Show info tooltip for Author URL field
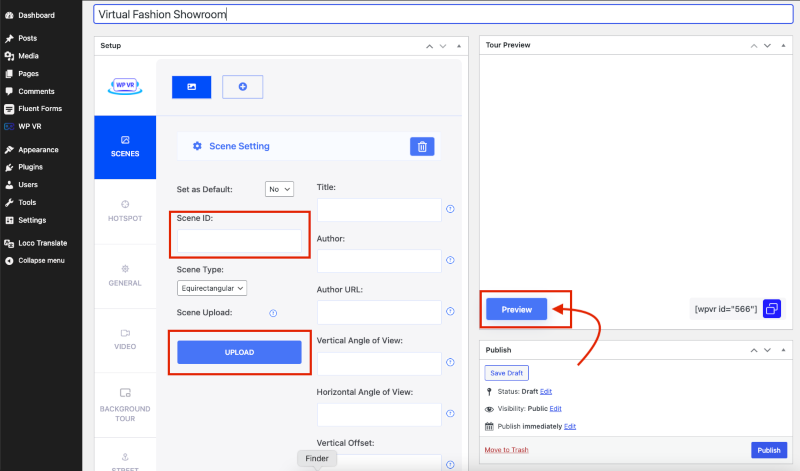 450,311
